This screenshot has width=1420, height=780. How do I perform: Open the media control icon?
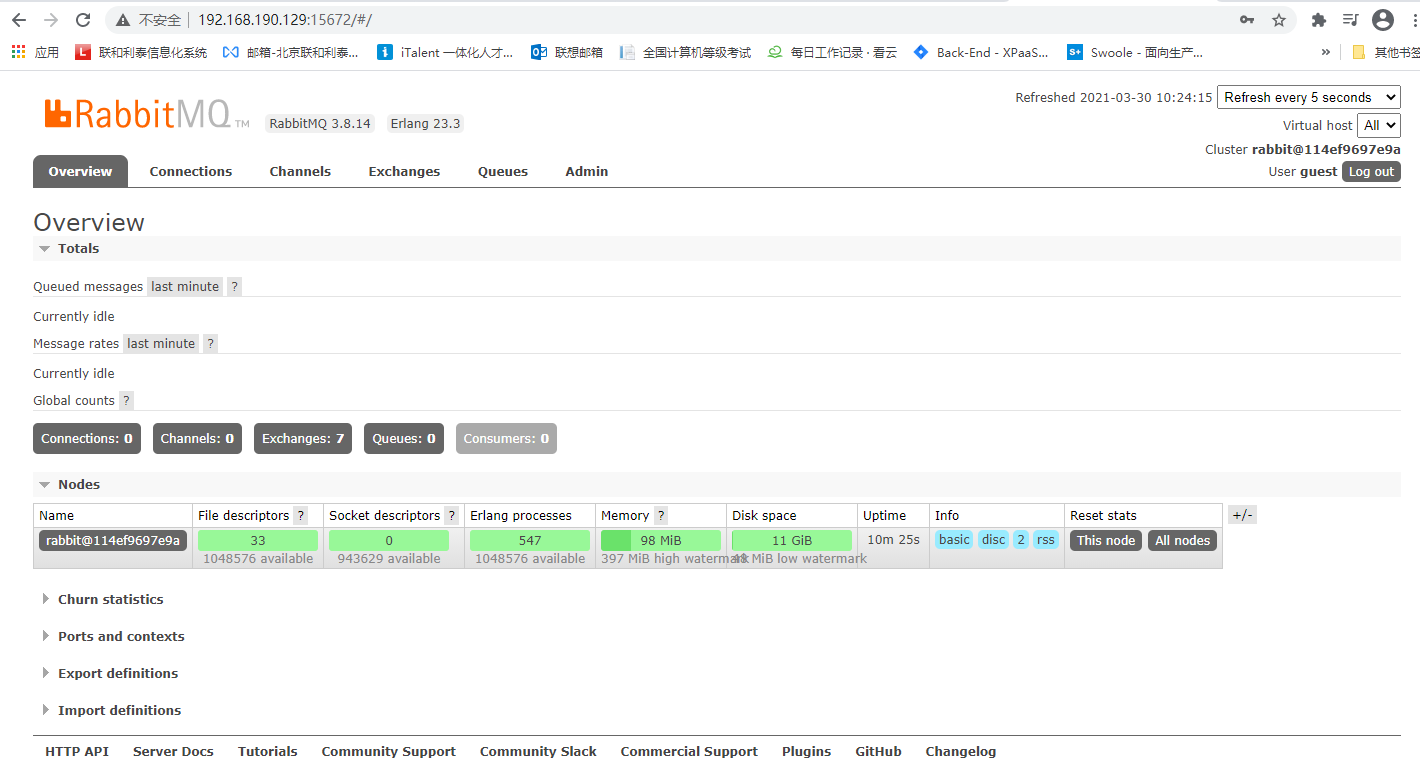coord(1350,20)
